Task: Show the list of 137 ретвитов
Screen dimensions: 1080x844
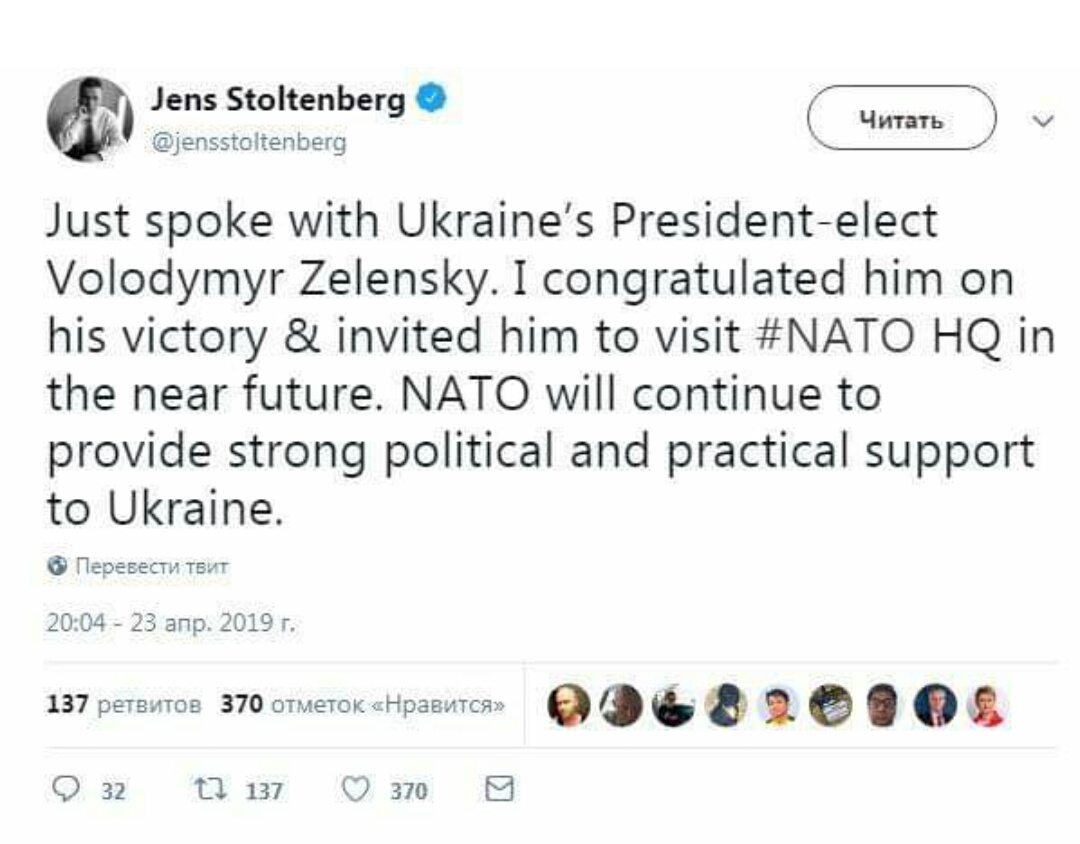Action: [x=124, y=704]
